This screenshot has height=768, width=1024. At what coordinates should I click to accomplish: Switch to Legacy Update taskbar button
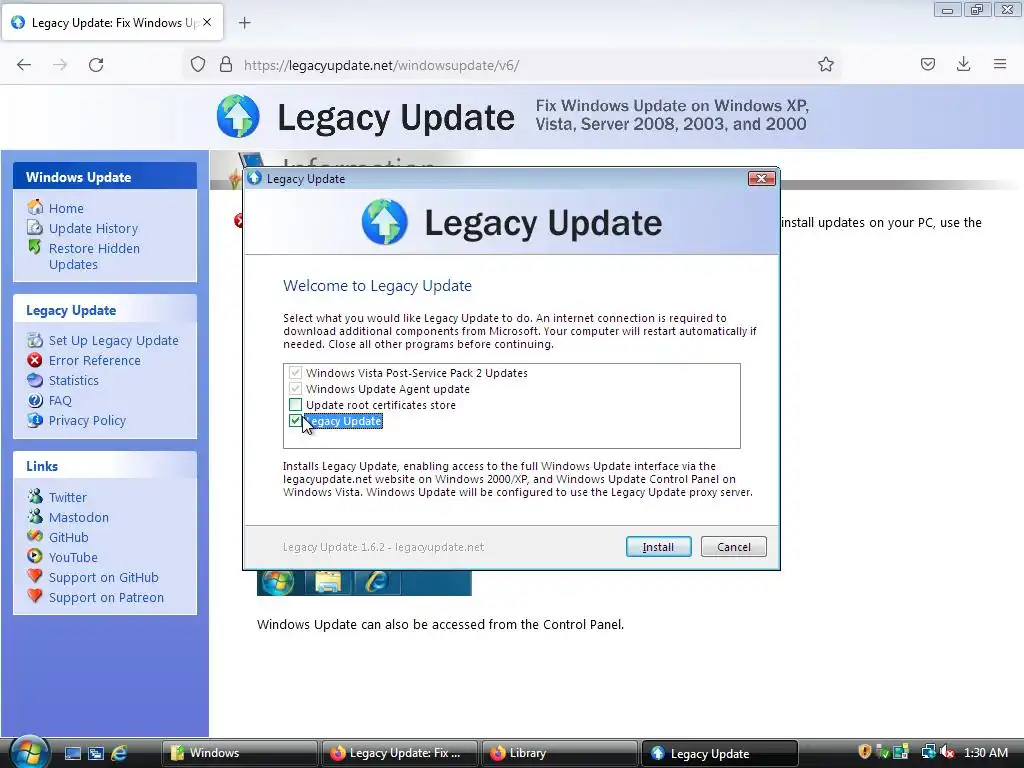pos(719,753)
